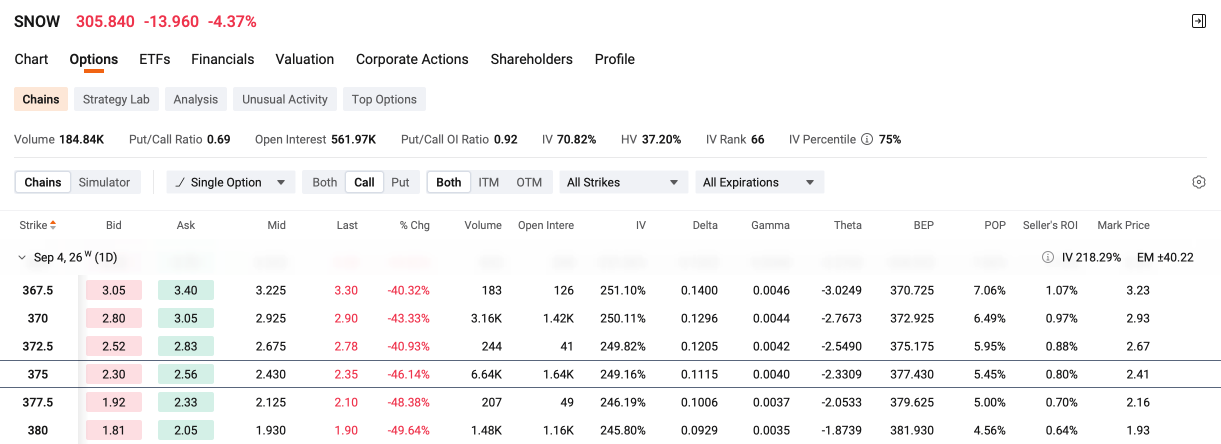This screenshot has height=444, width=1221.
Task: Click volume 6.64K in 375 row
Action: [485, 374]
